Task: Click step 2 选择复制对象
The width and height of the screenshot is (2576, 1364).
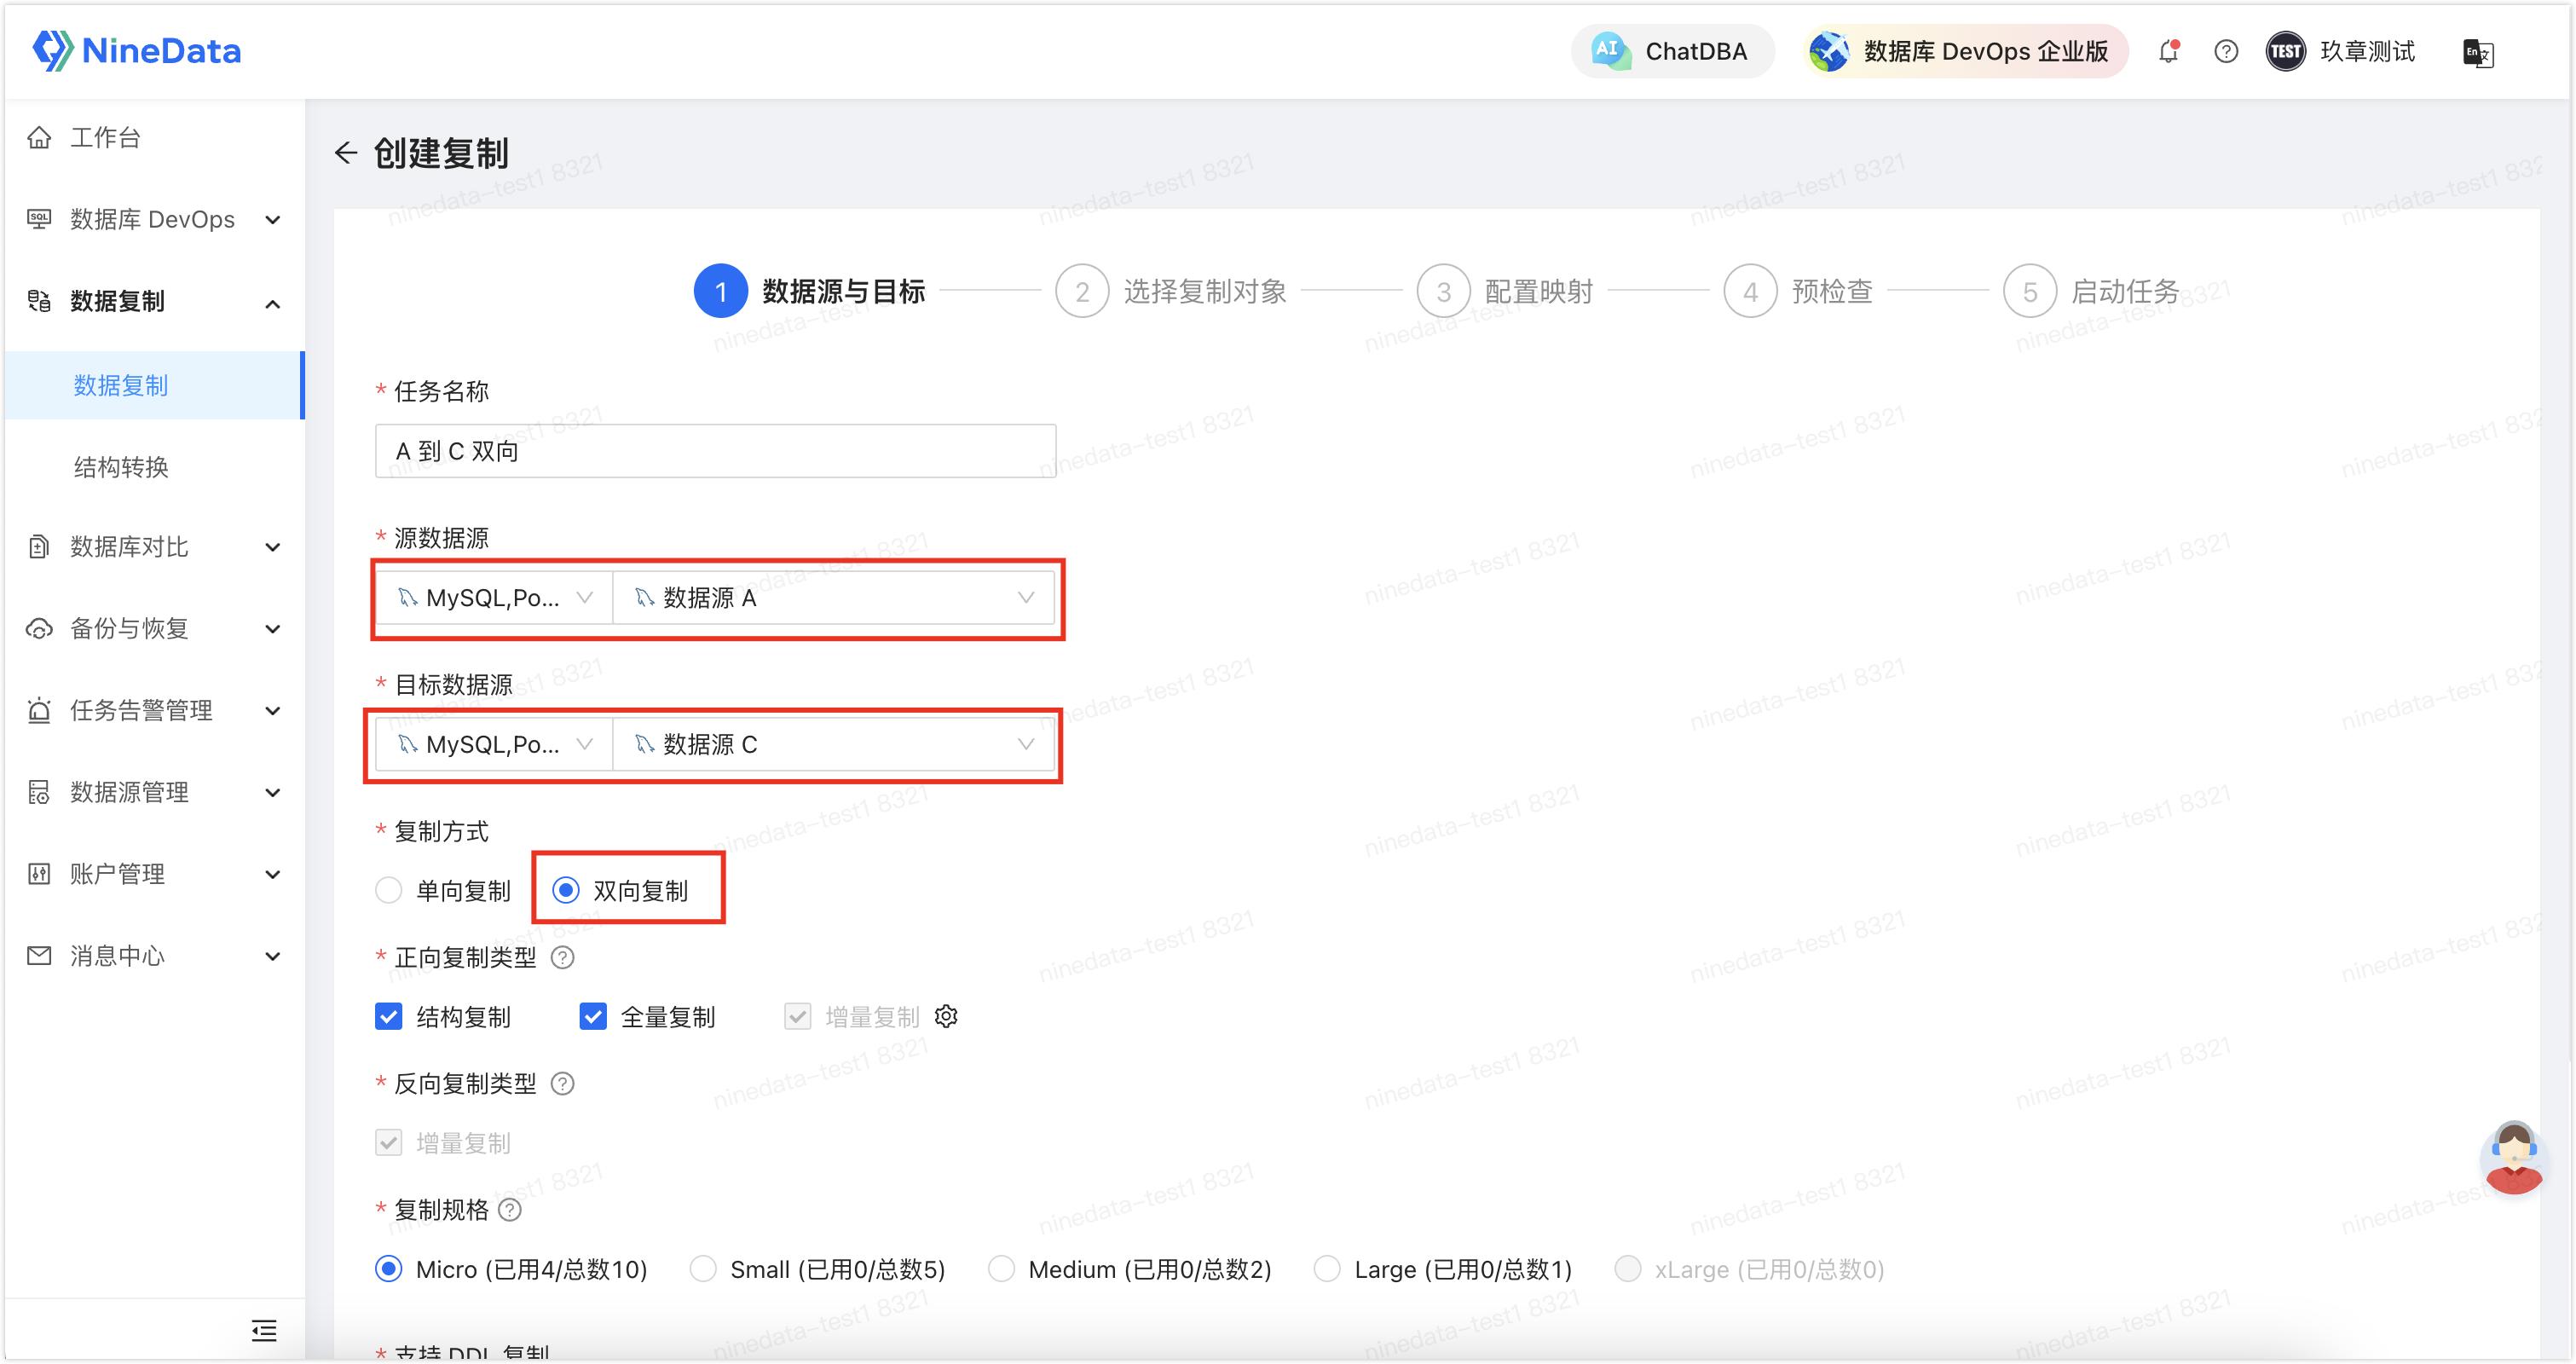Action: [1171, 291]
